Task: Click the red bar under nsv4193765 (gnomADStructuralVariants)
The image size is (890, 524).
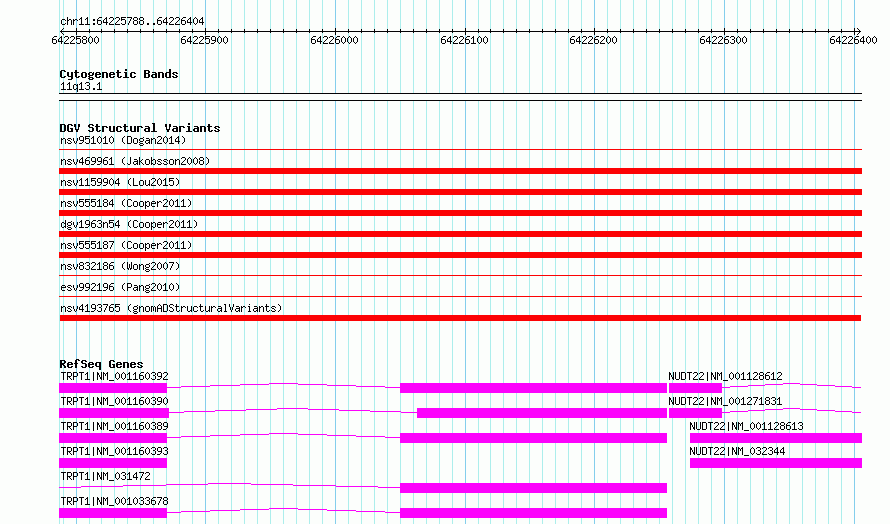Action: pyautogui.click(x=460, y=318)
